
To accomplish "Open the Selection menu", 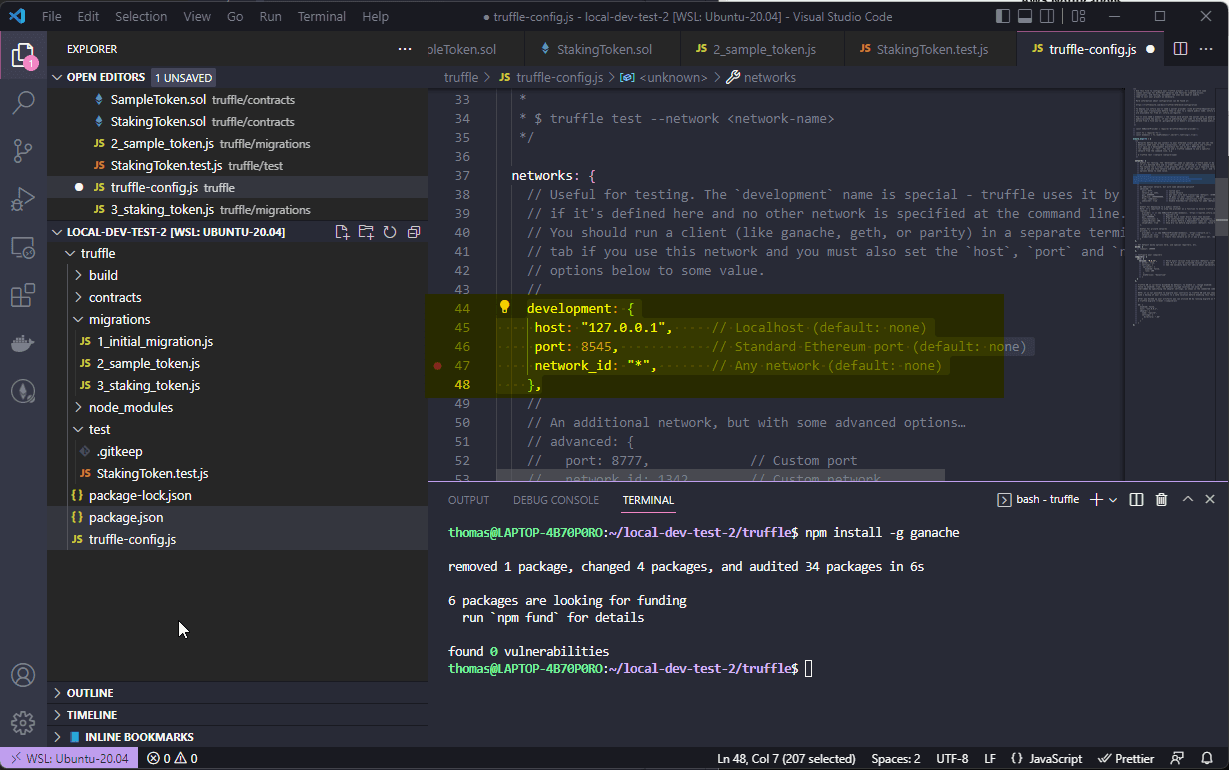I will pyautogui.click(x=141, y=16).
